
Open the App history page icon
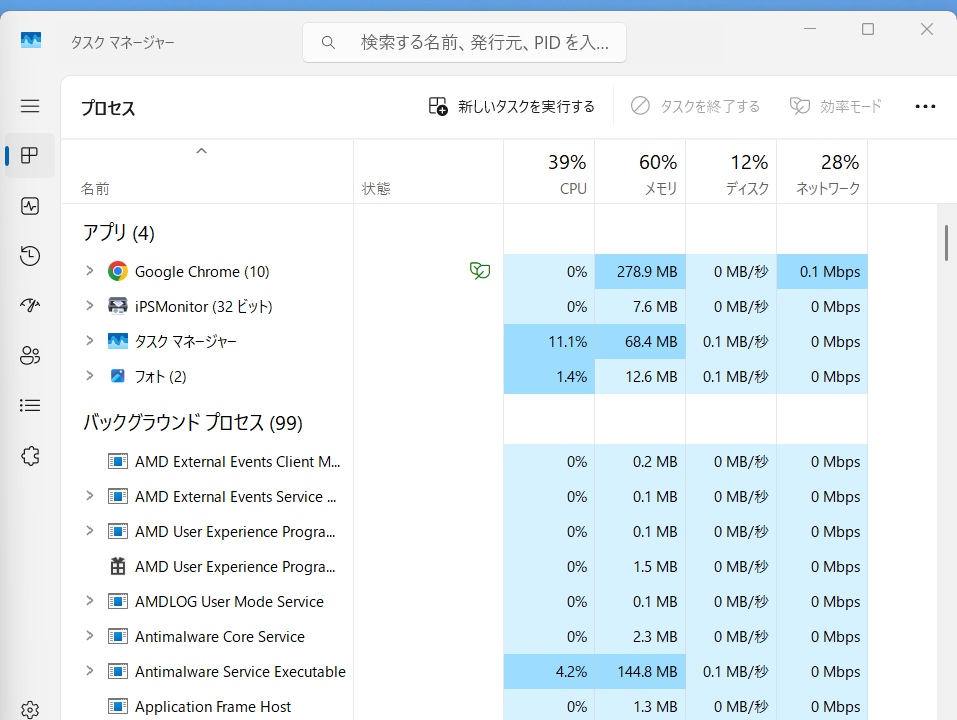coord(30,256)
